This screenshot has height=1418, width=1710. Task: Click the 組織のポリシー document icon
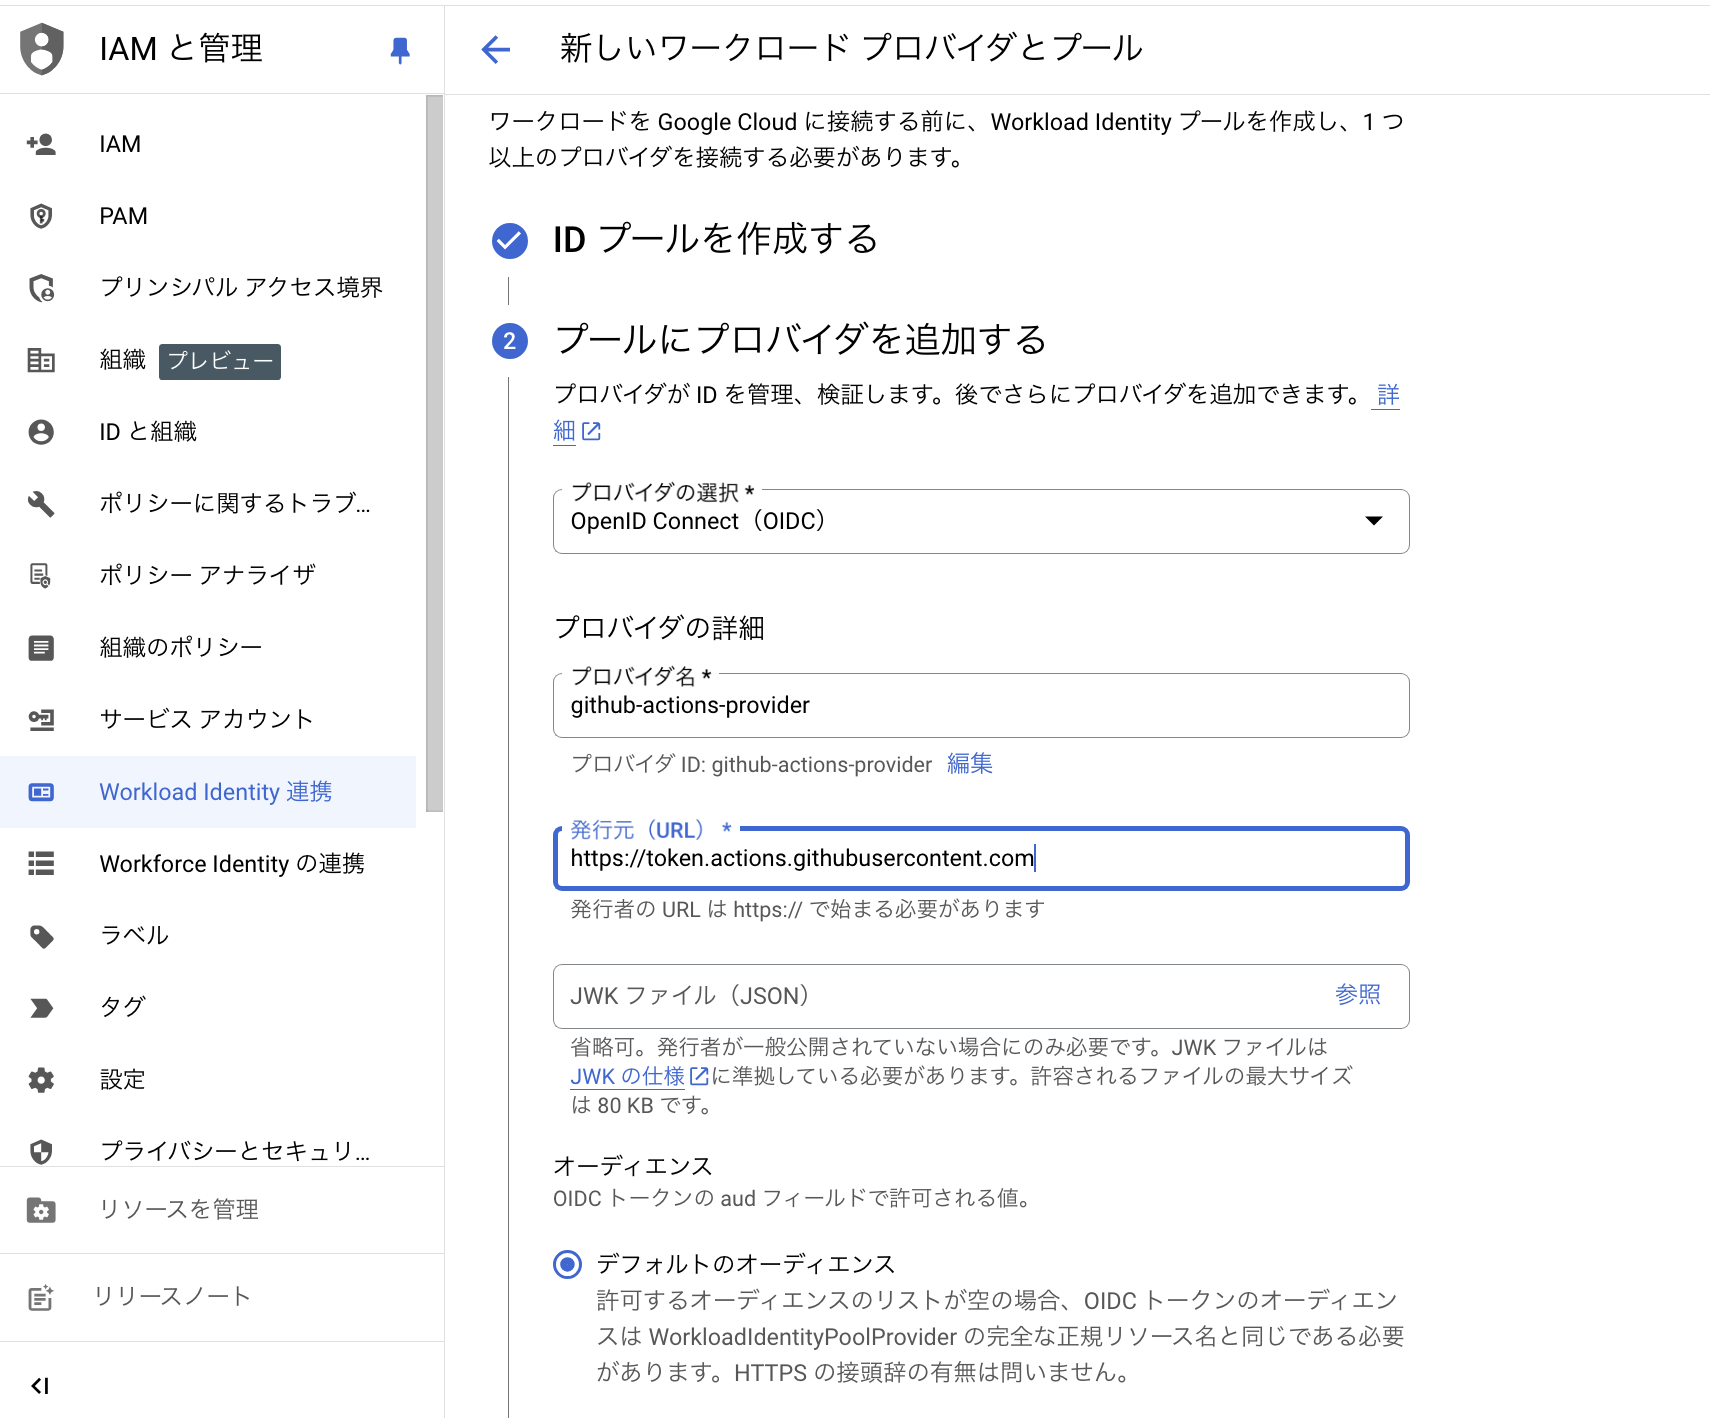pos(41,648)
